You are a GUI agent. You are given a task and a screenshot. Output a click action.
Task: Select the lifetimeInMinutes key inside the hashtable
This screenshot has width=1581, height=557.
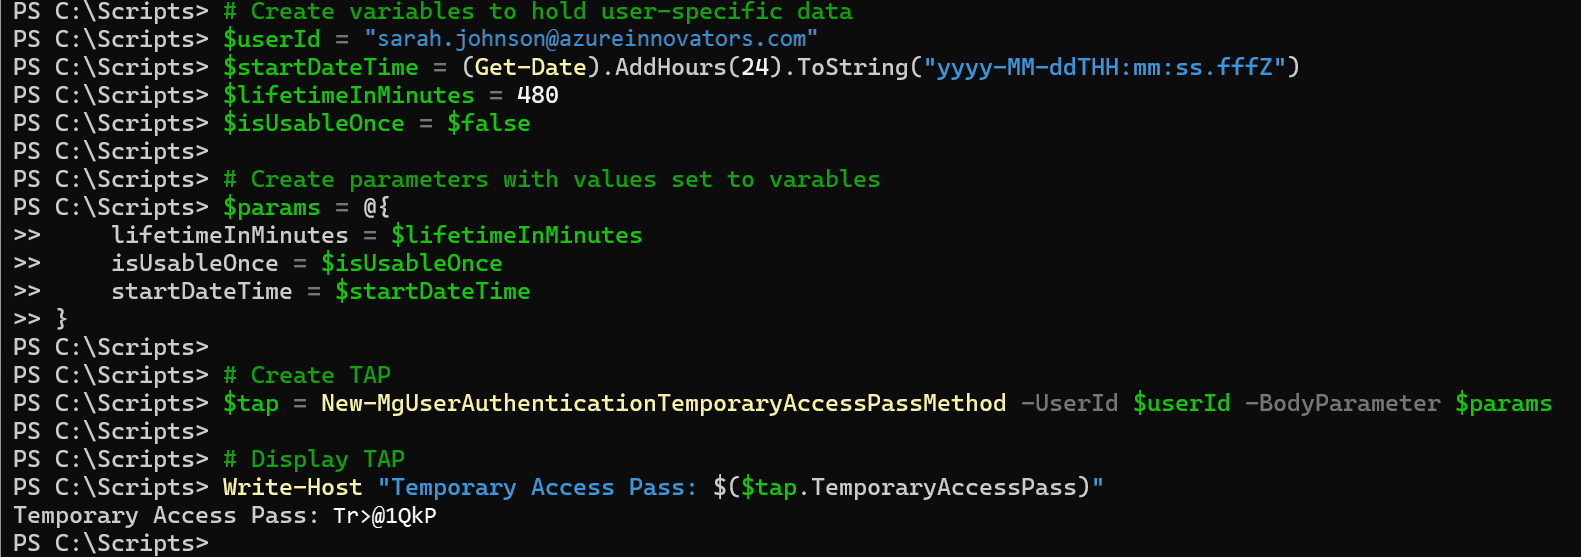230,235
